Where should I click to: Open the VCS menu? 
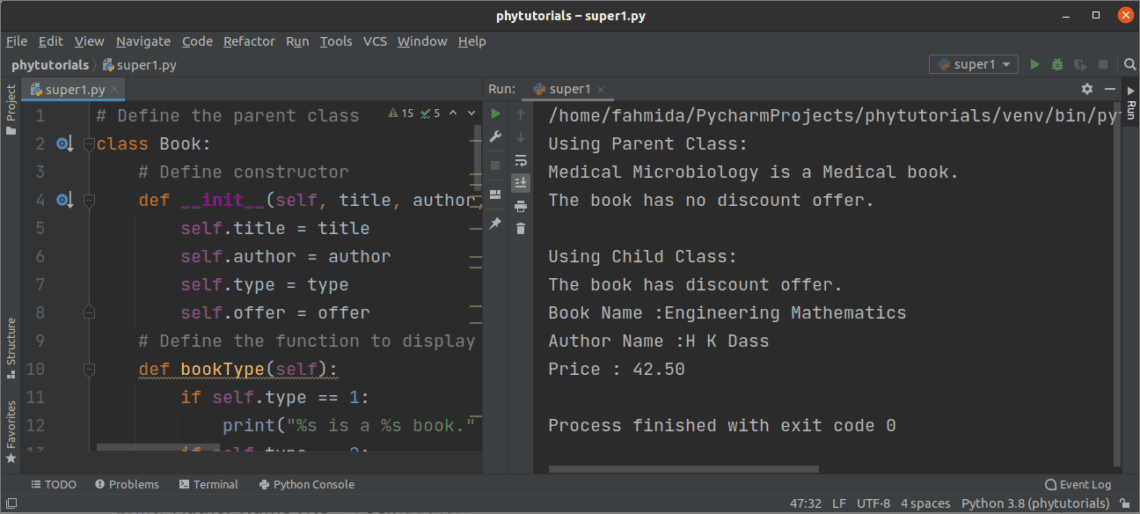click(x=375, y=41)
